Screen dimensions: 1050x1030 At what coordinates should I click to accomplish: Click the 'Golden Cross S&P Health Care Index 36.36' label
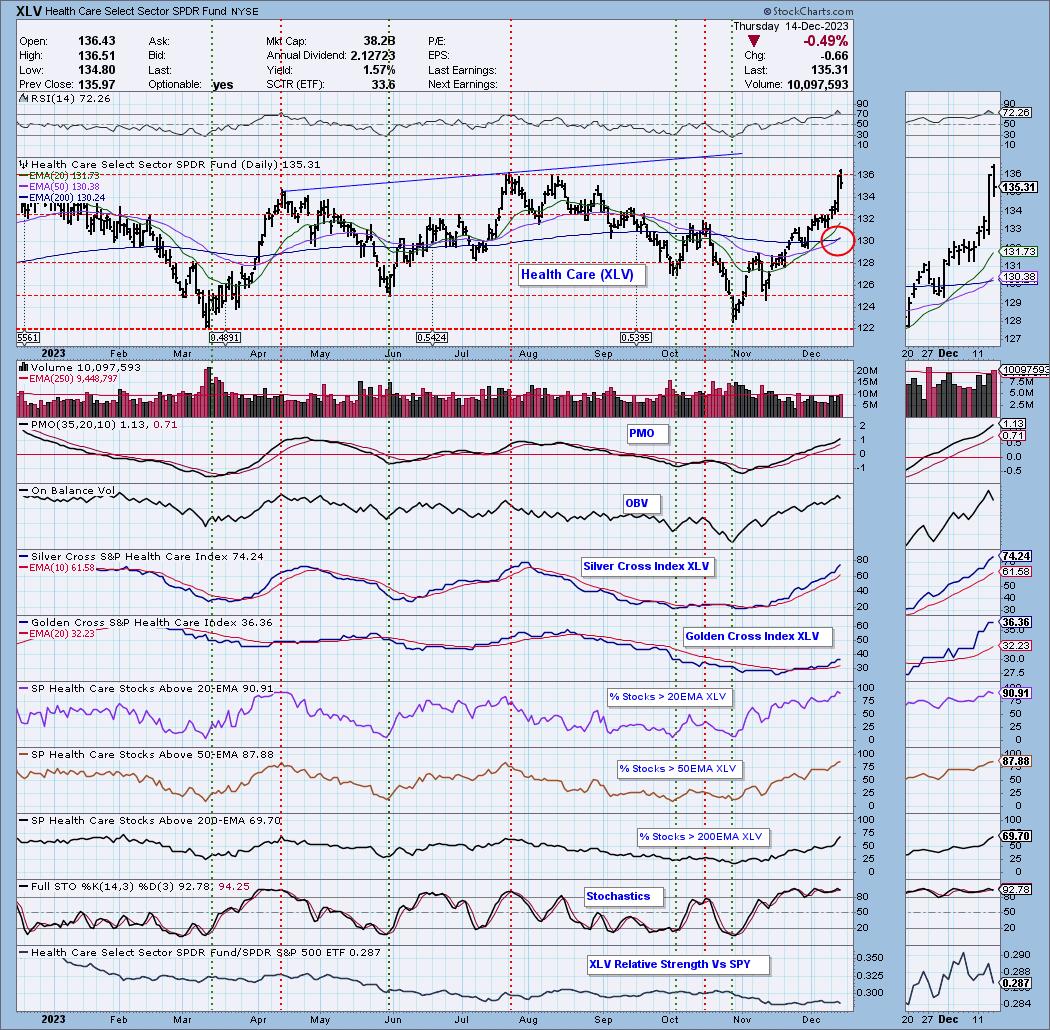146,623
